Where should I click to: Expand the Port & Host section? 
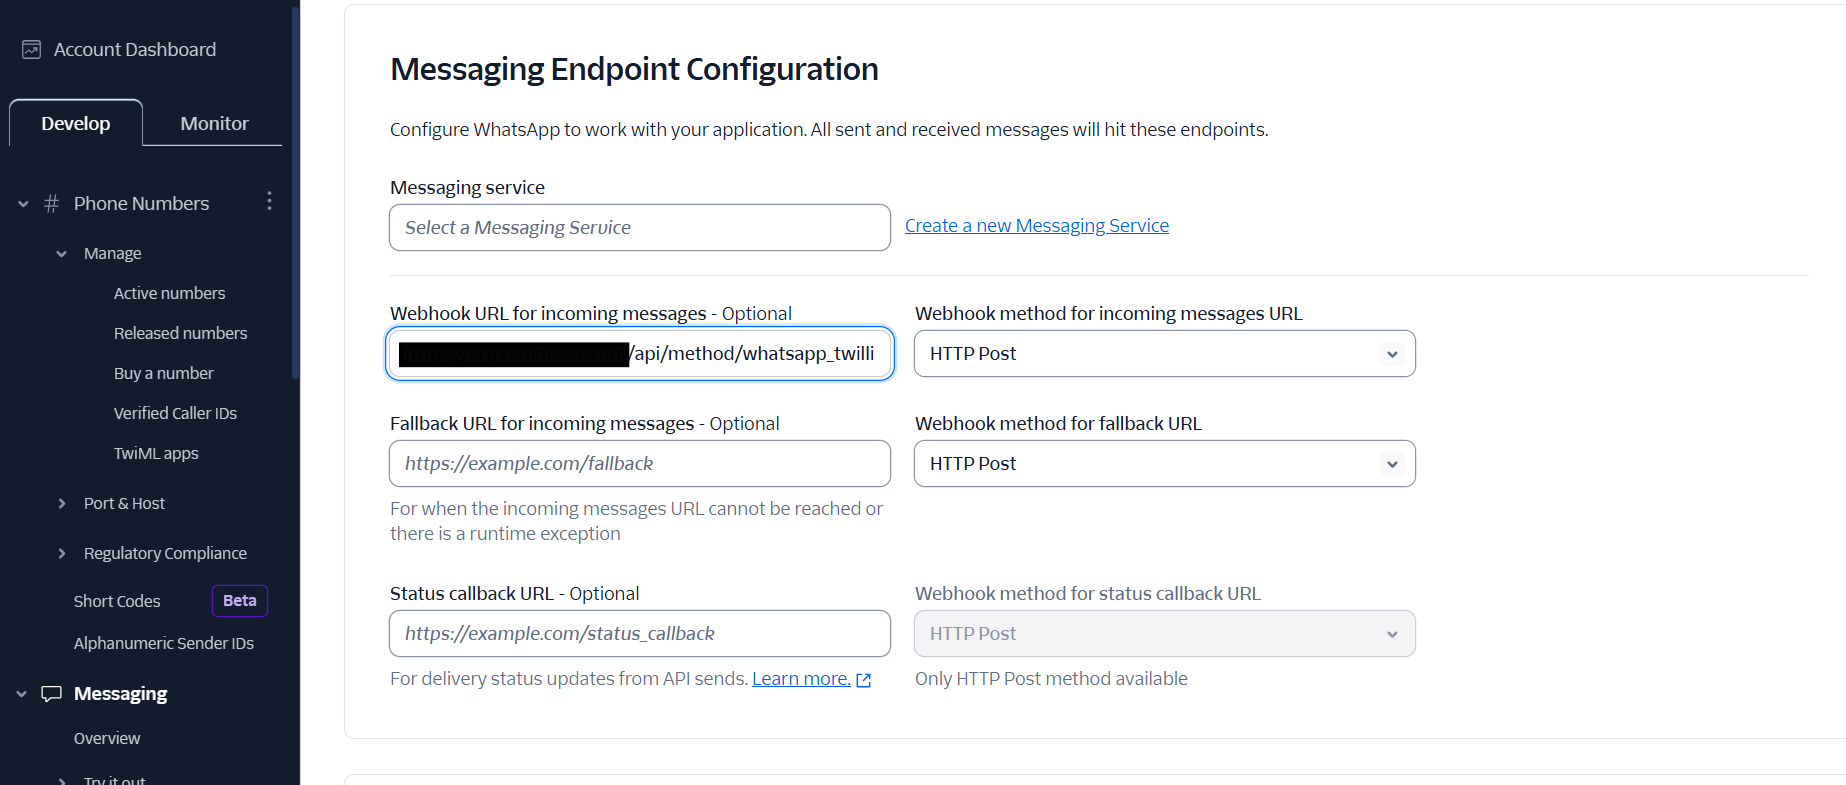tap(60, 503)
